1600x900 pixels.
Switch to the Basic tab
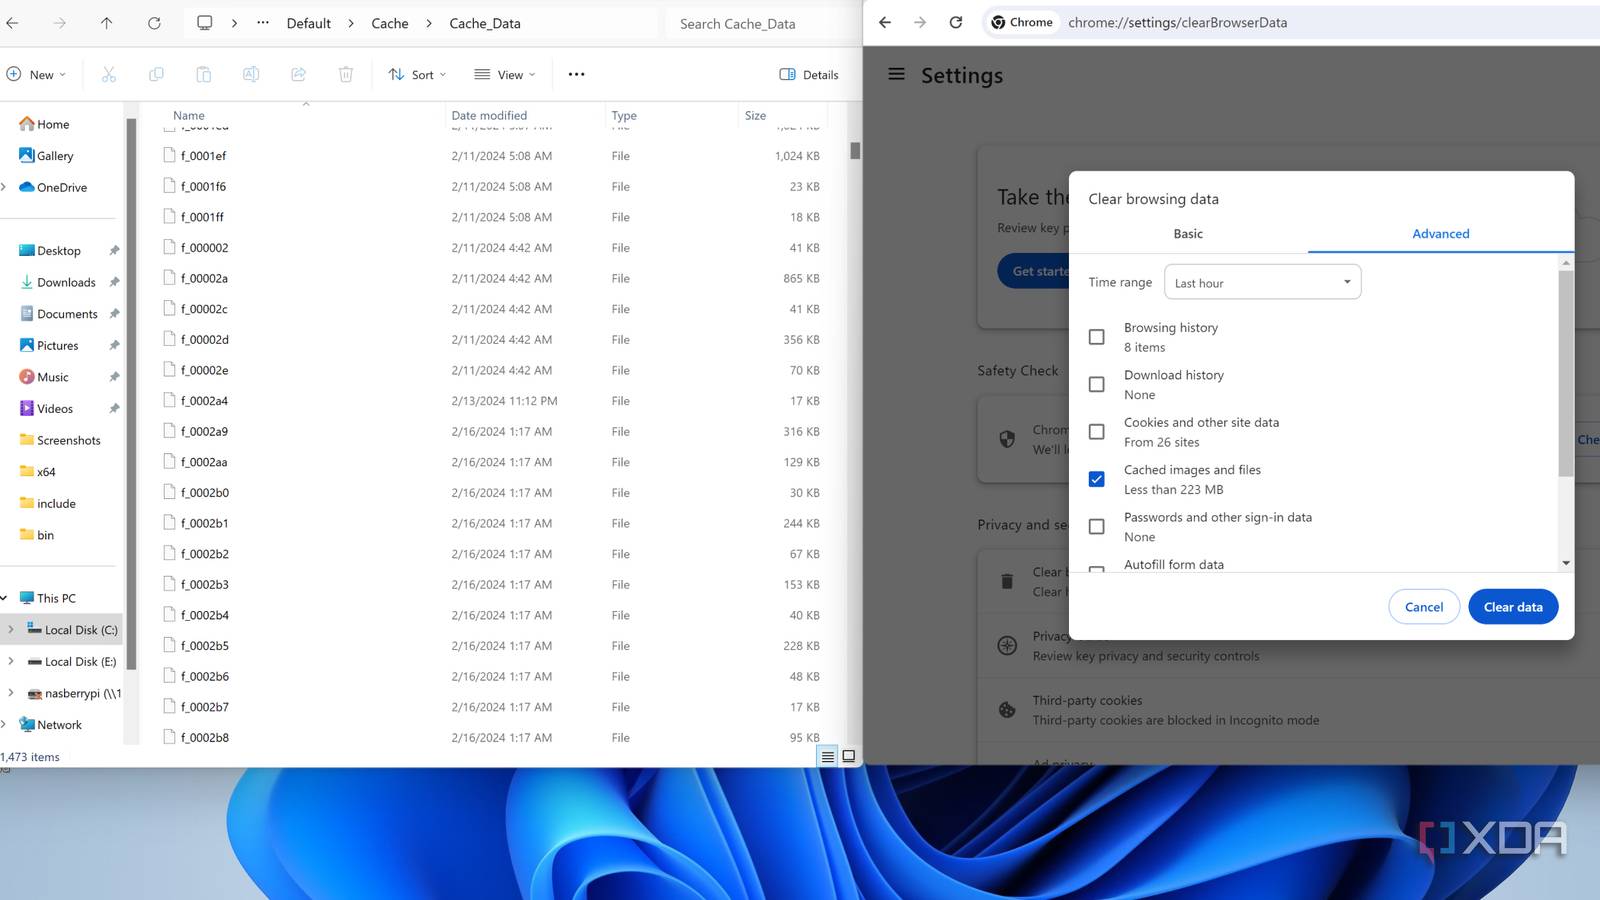pyautogui.click(x=1188, y=234)
